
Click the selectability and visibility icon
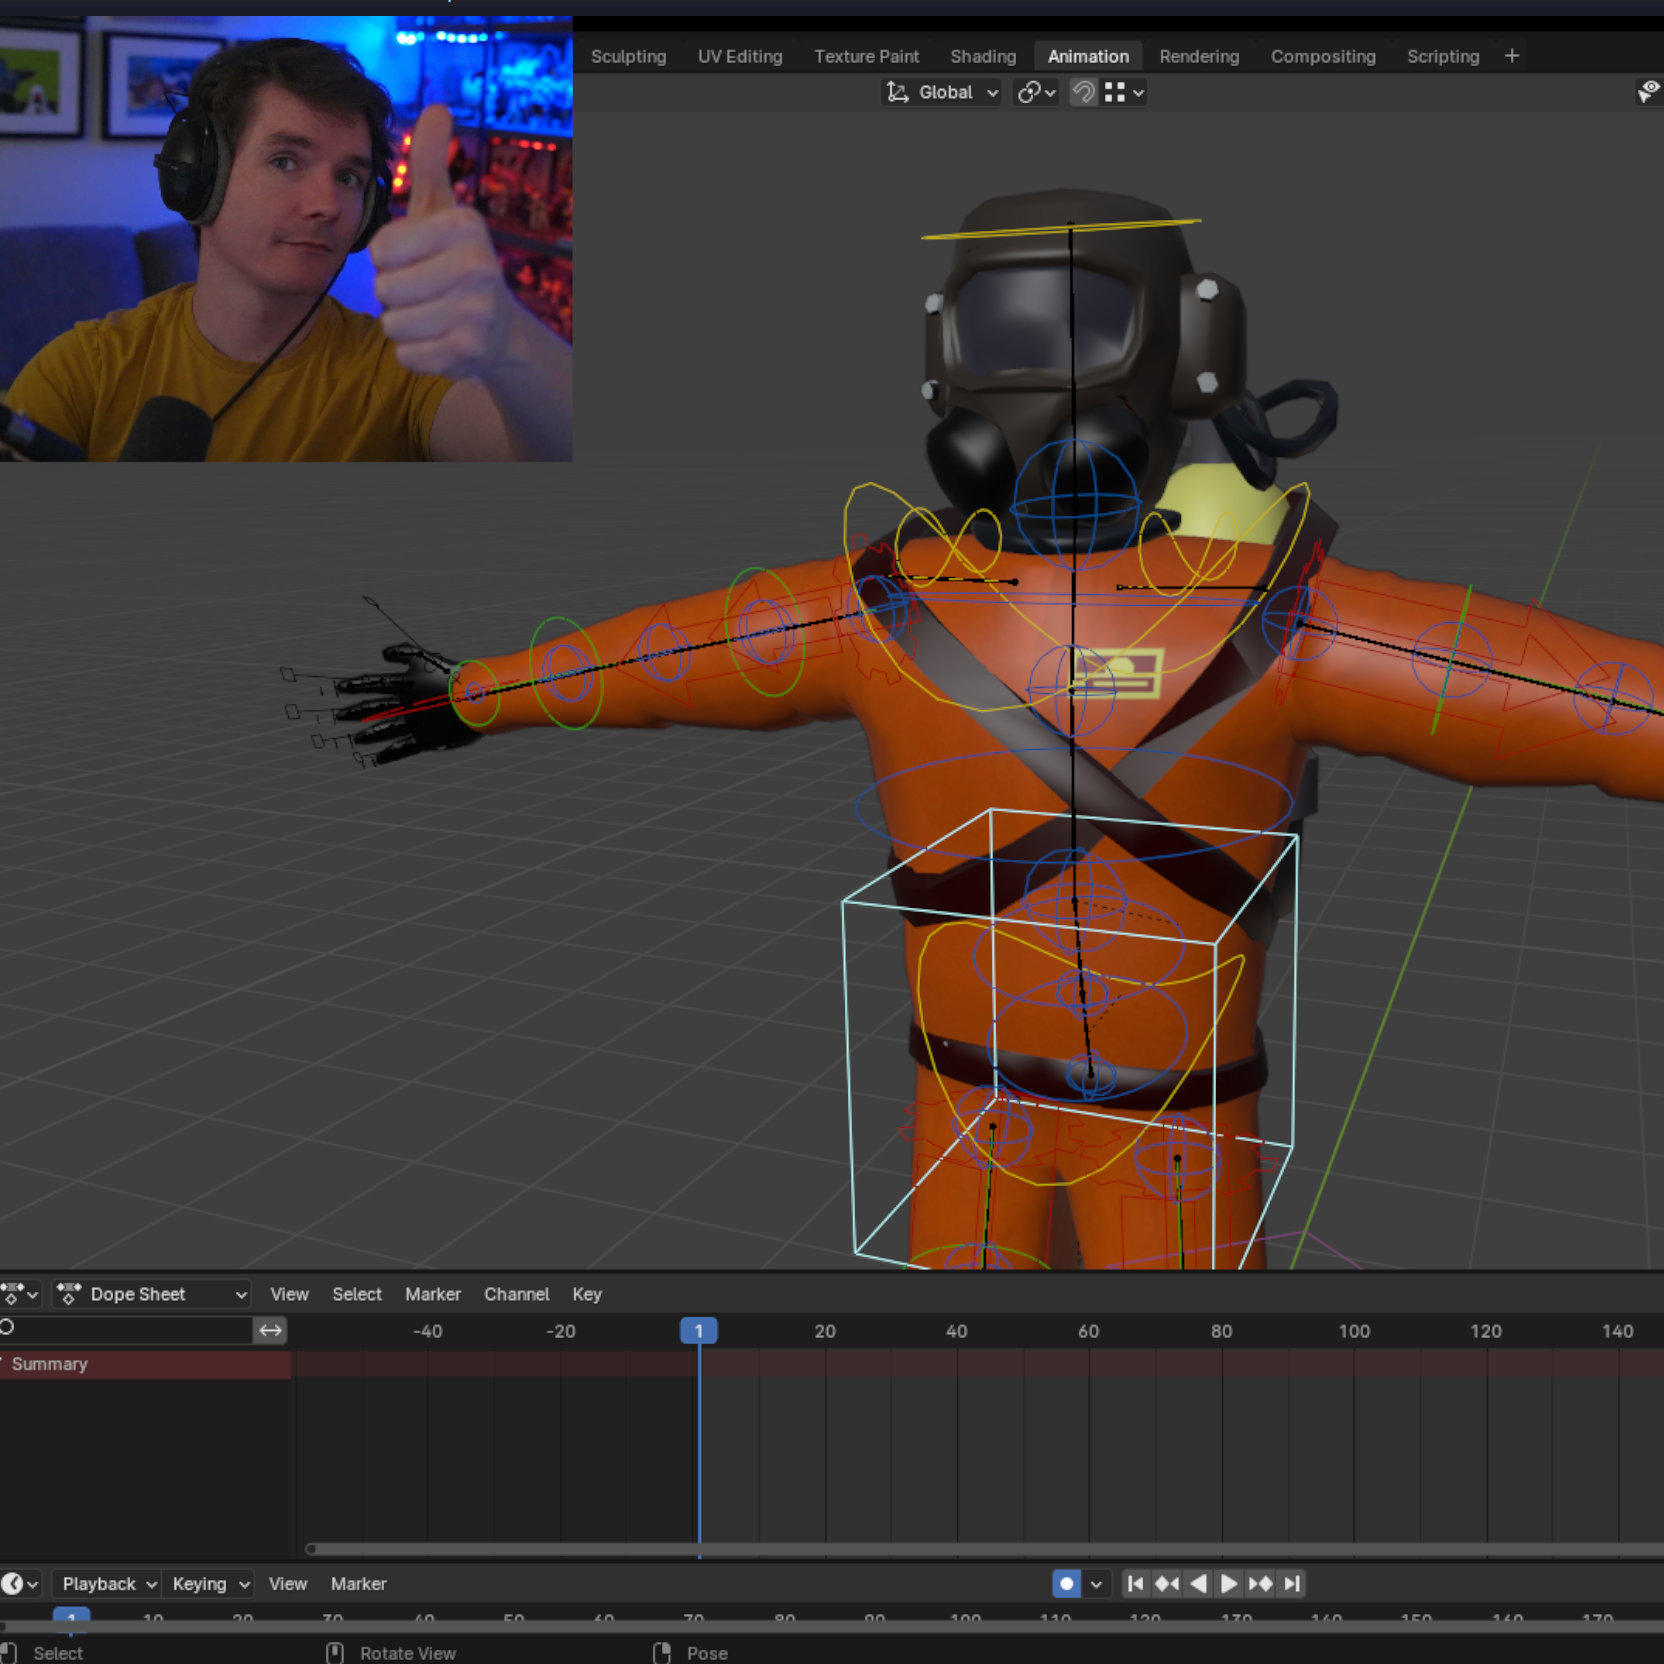pyautogui.click(x=1647, y=92)
